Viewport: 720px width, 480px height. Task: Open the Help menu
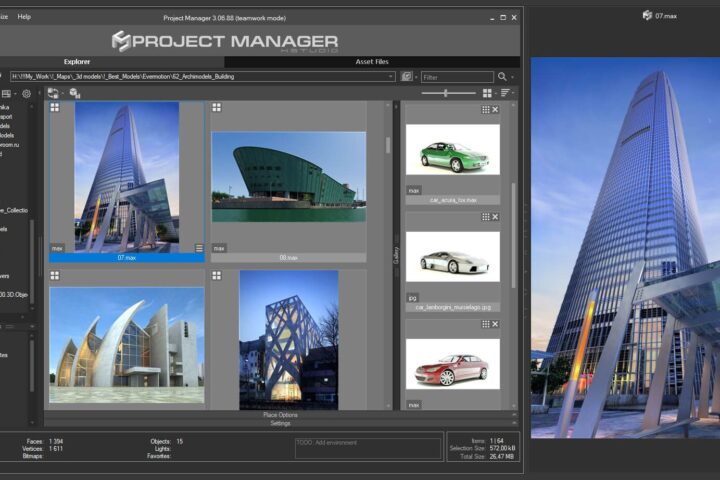(x=24, y=17)
